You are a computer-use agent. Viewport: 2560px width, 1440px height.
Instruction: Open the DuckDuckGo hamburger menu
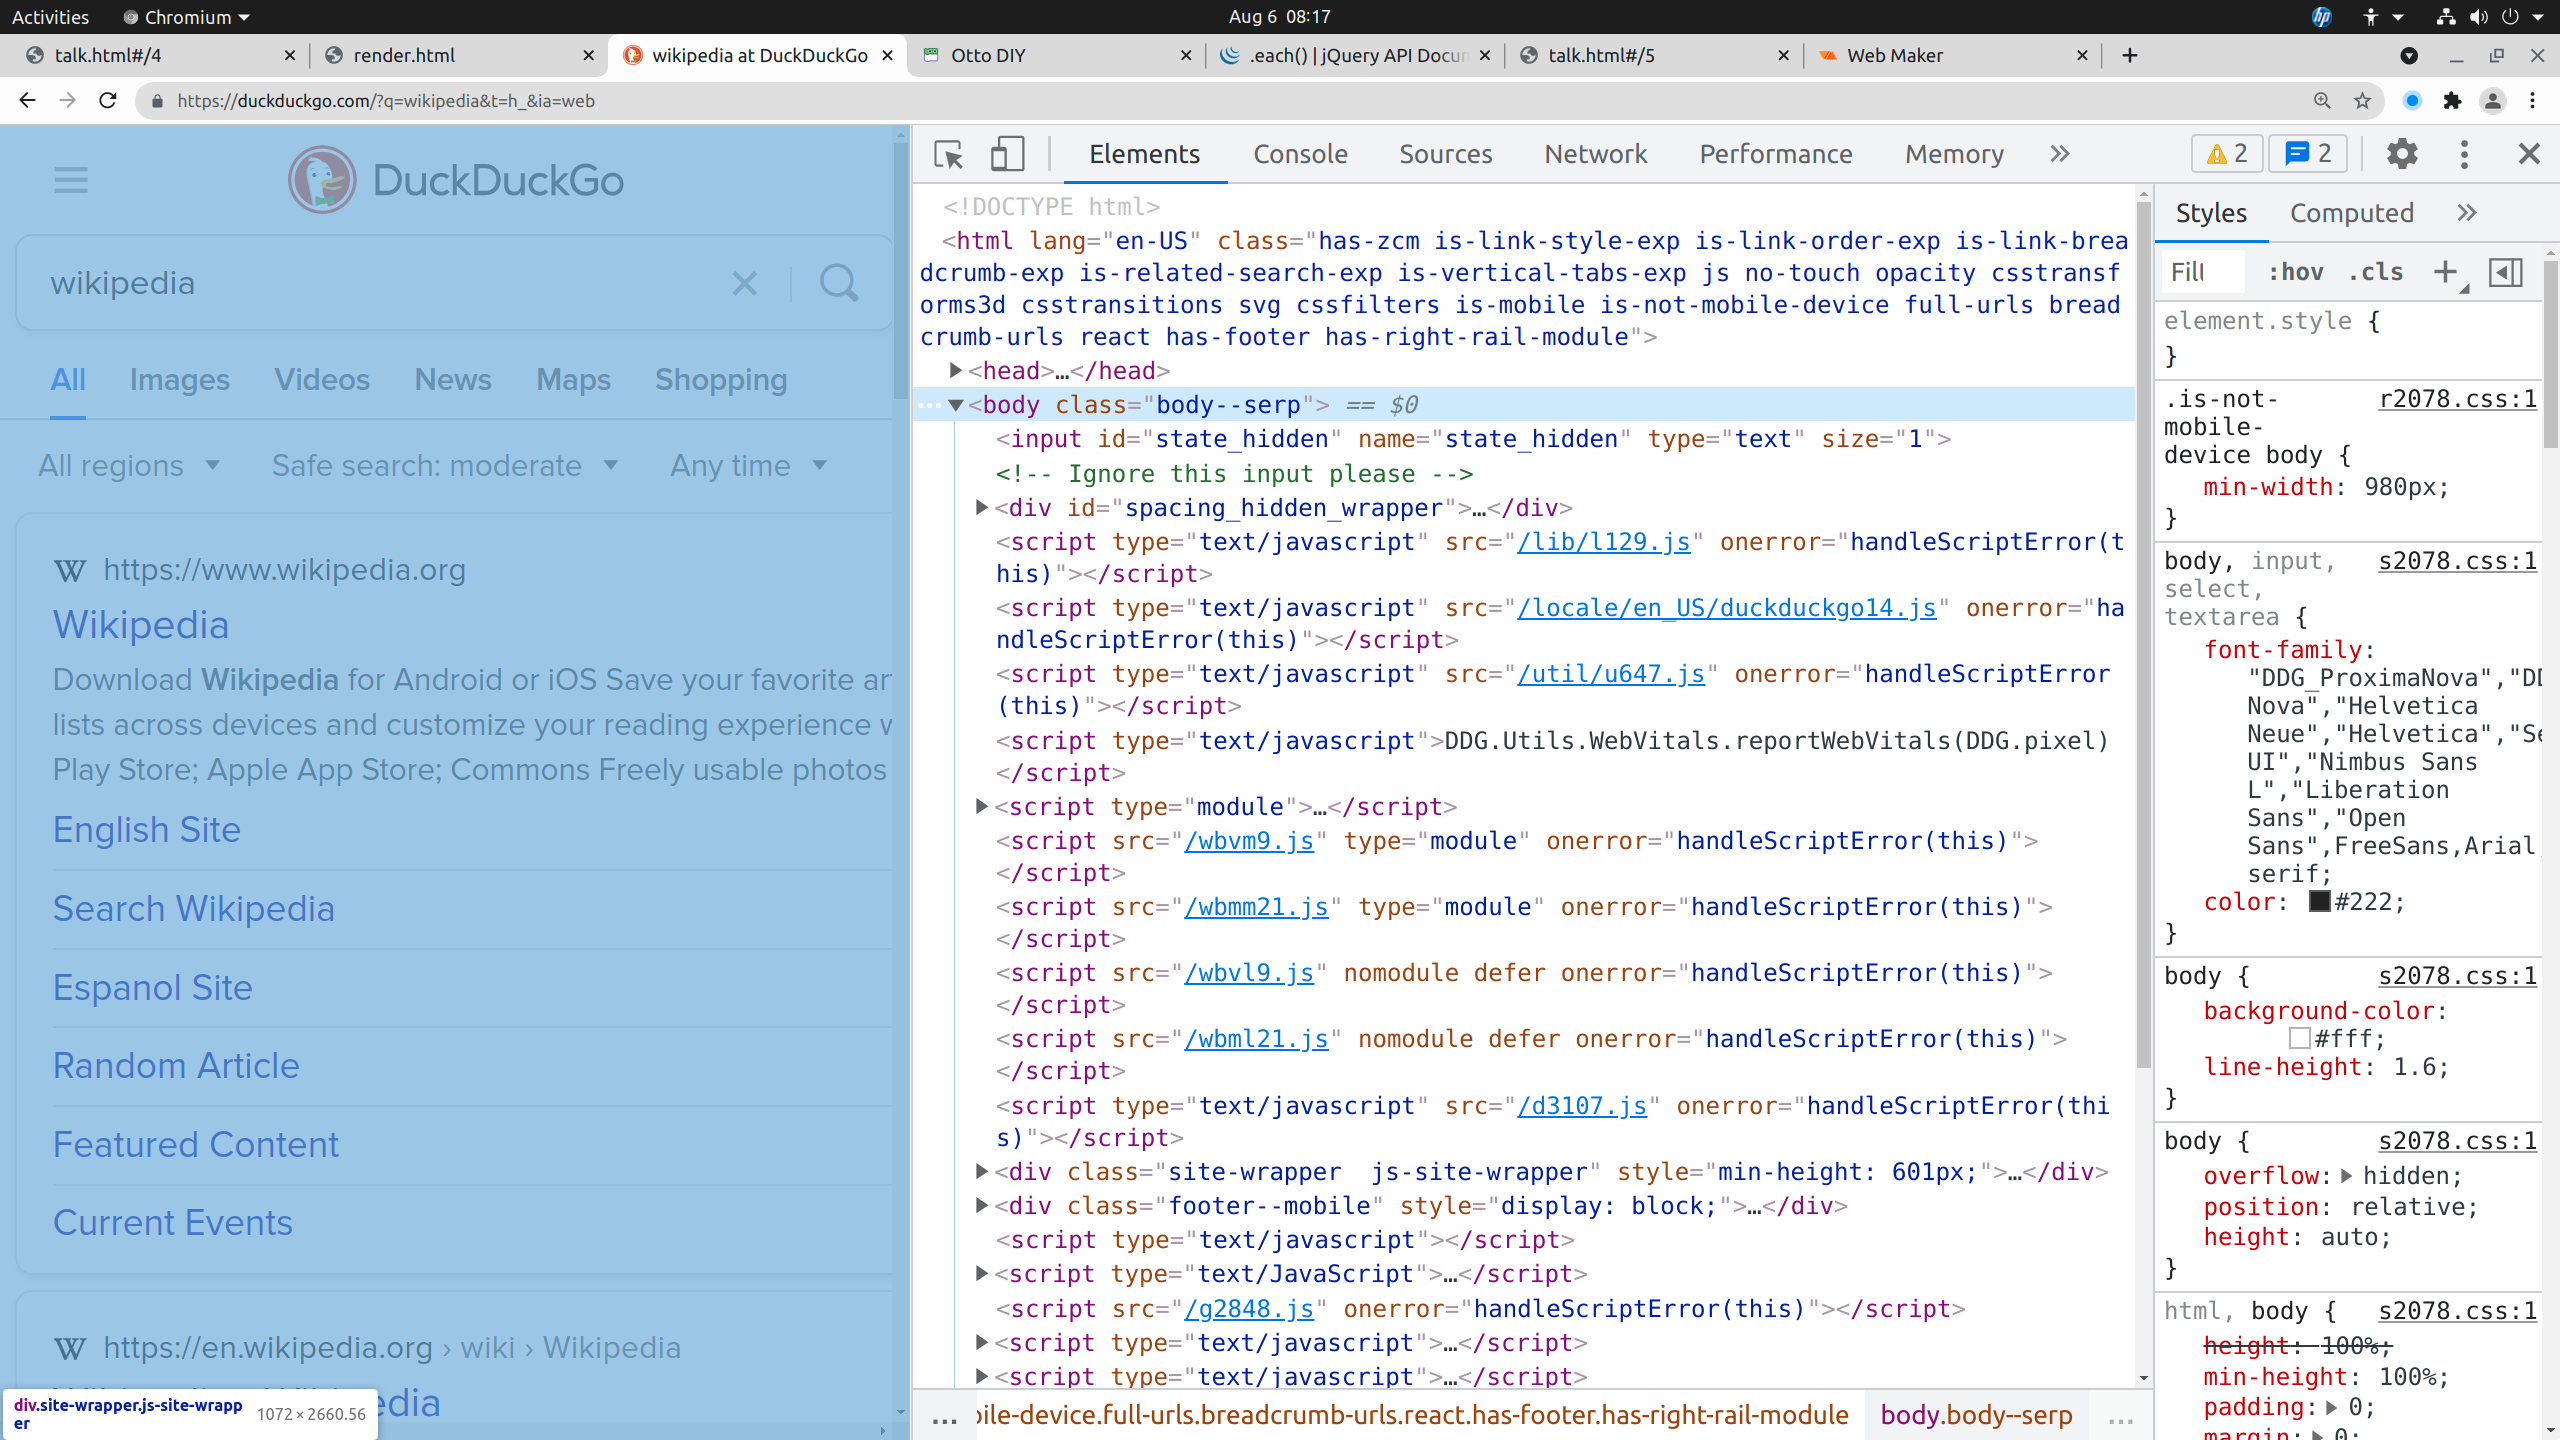click(x=71, y=181)
